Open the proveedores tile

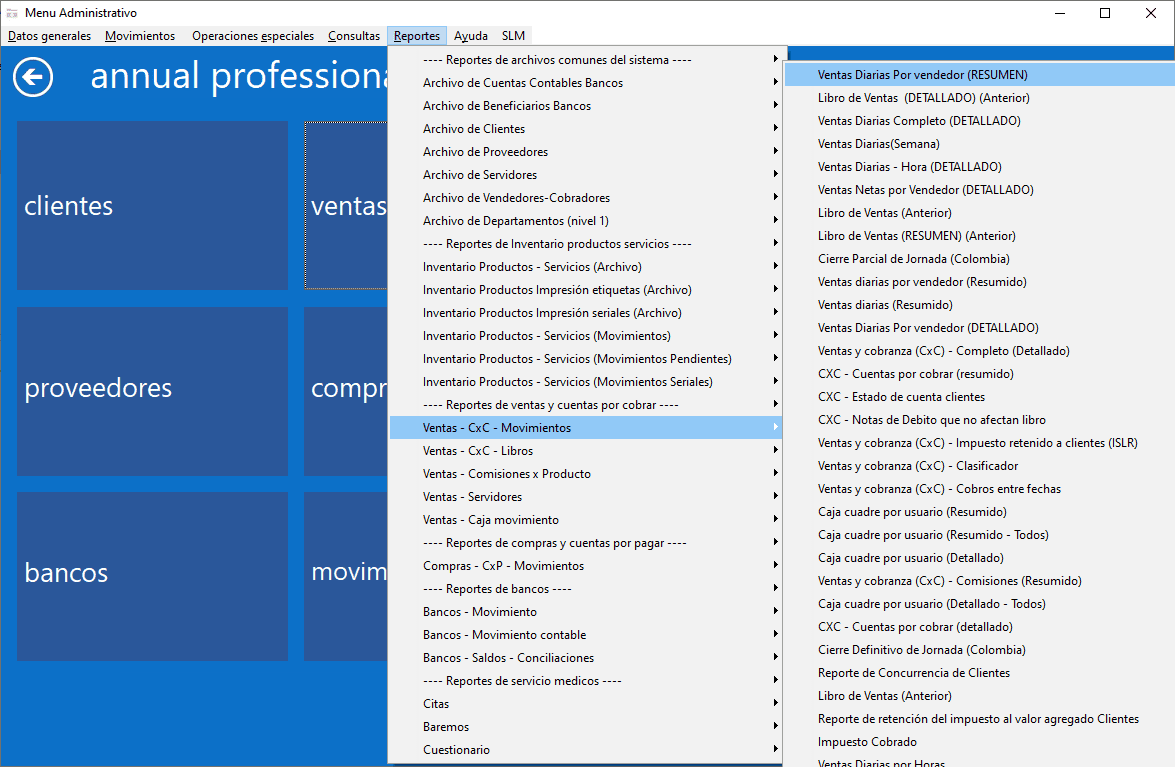152,390
